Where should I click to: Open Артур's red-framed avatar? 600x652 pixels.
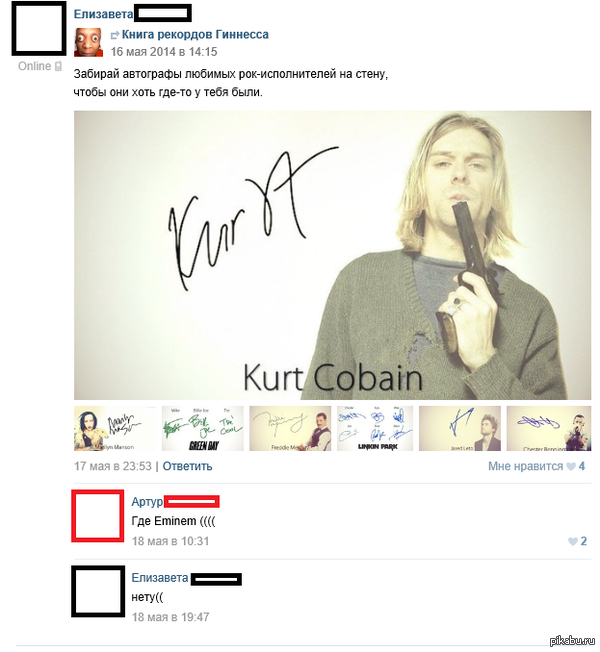pos(98,516)
